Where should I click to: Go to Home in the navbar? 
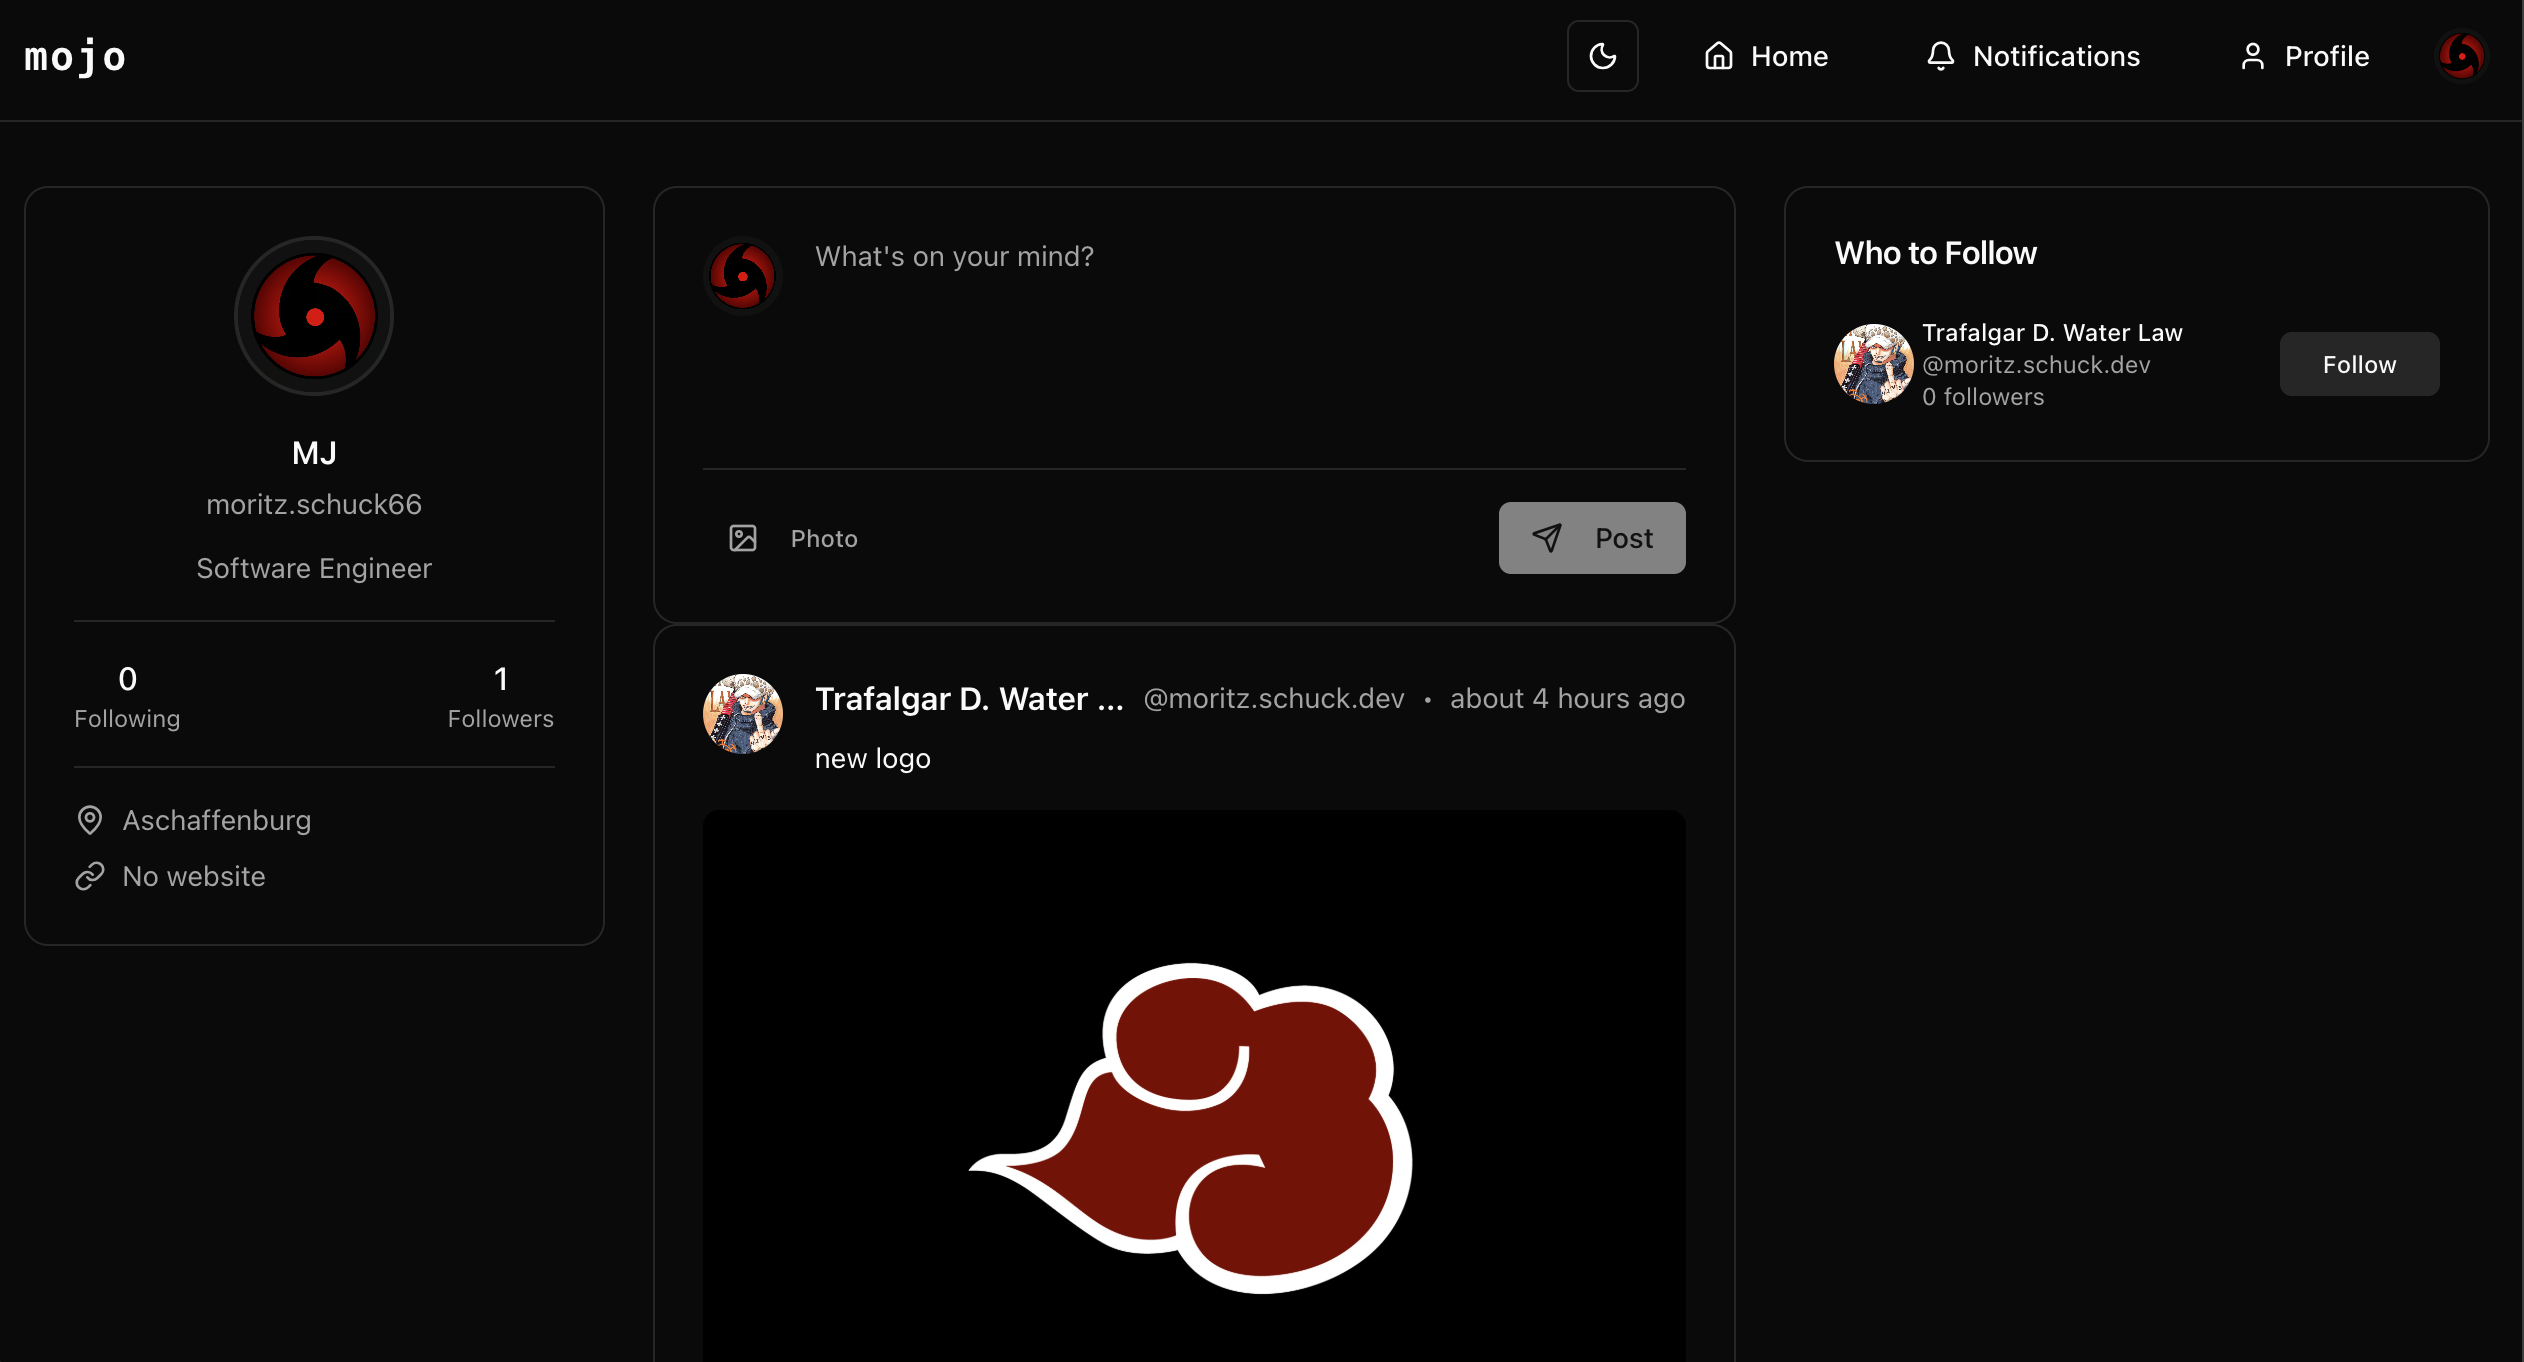[x=1766, y=56]
